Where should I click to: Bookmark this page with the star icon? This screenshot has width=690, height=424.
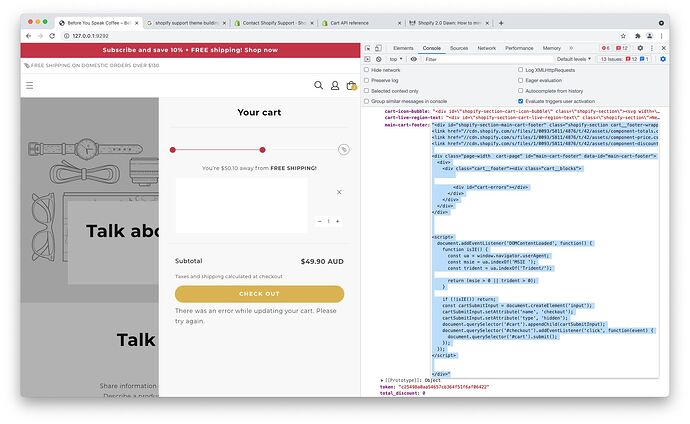coord(623,36)
